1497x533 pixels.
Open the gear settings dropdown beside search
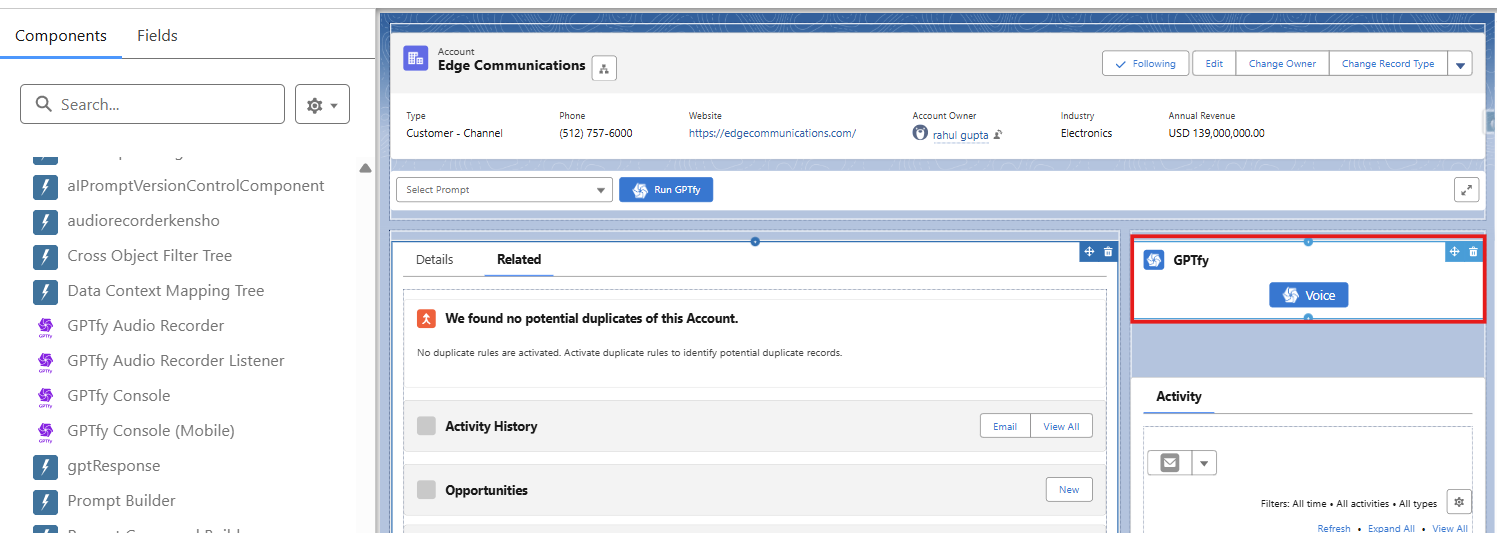[322, 104]
